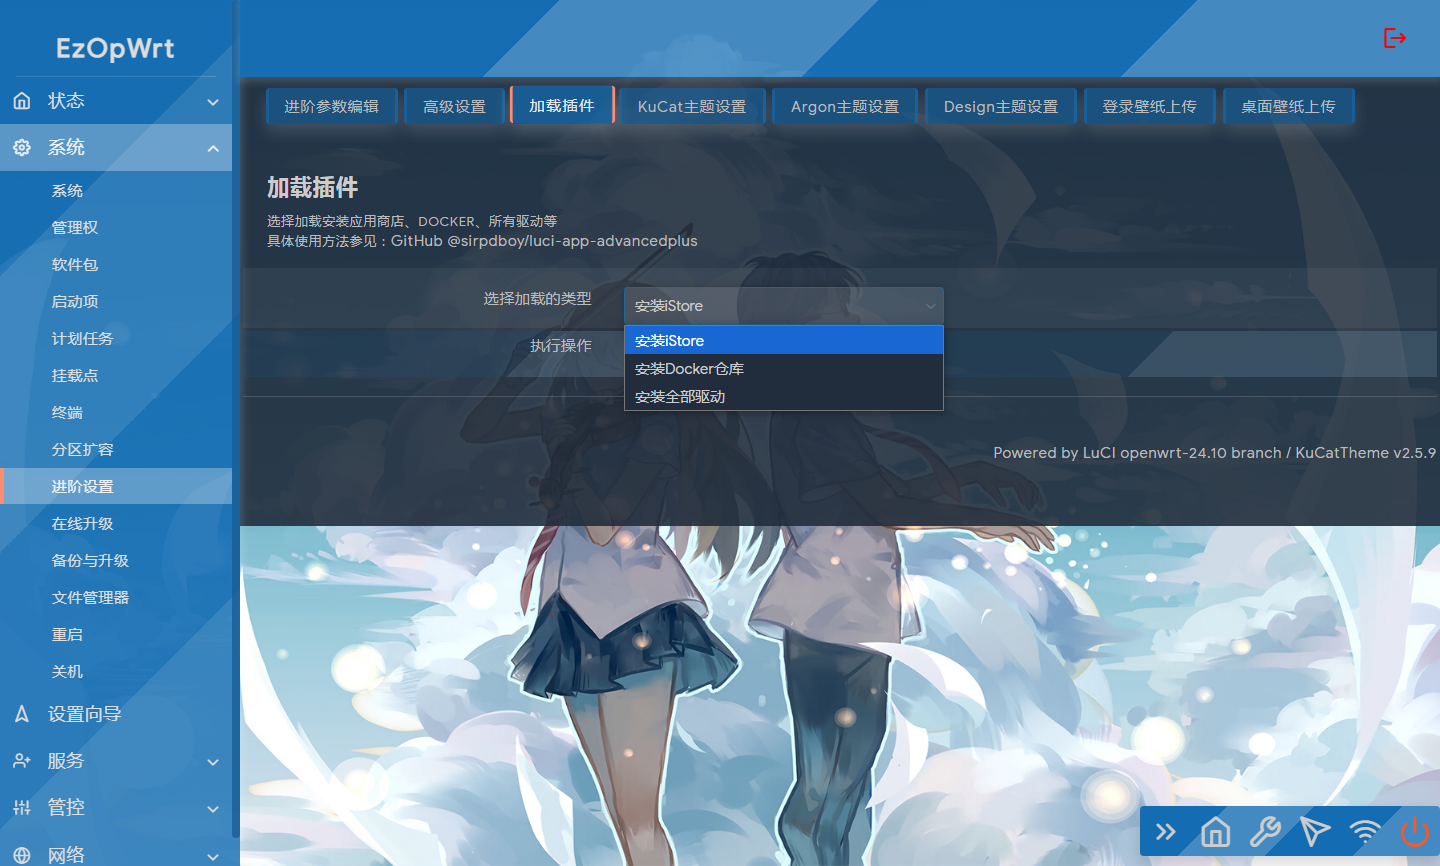1440x866 pixels.
Task: Click the 管控 sliders icon in sidebar
Action: click(22, 808)
